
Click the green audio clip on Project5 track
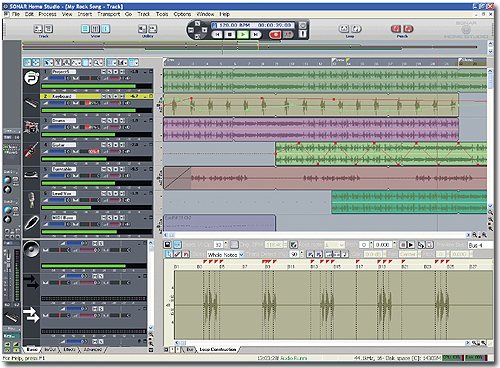pos(325,81)
